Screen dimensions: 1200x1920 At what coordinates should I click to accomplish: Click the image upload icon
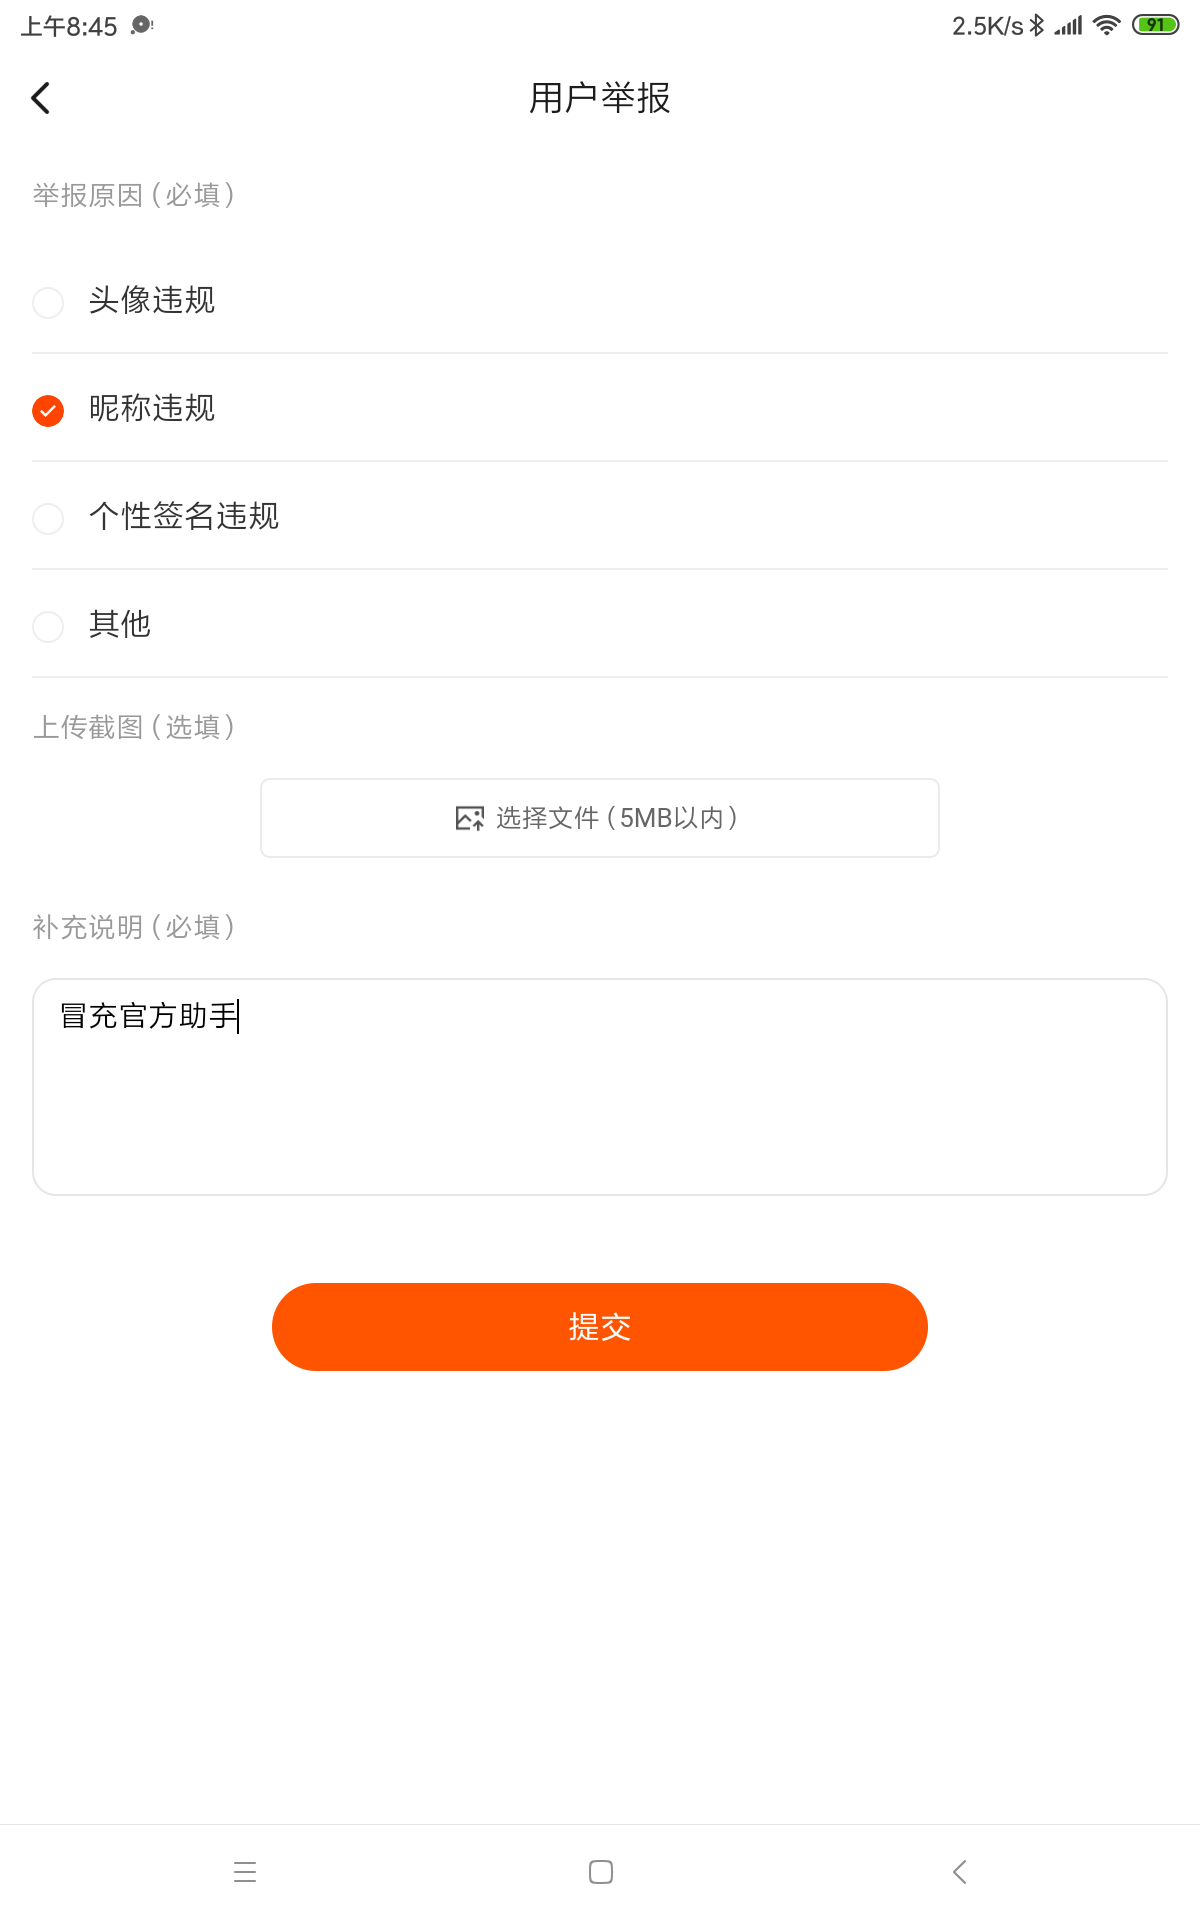coord(469,818)
